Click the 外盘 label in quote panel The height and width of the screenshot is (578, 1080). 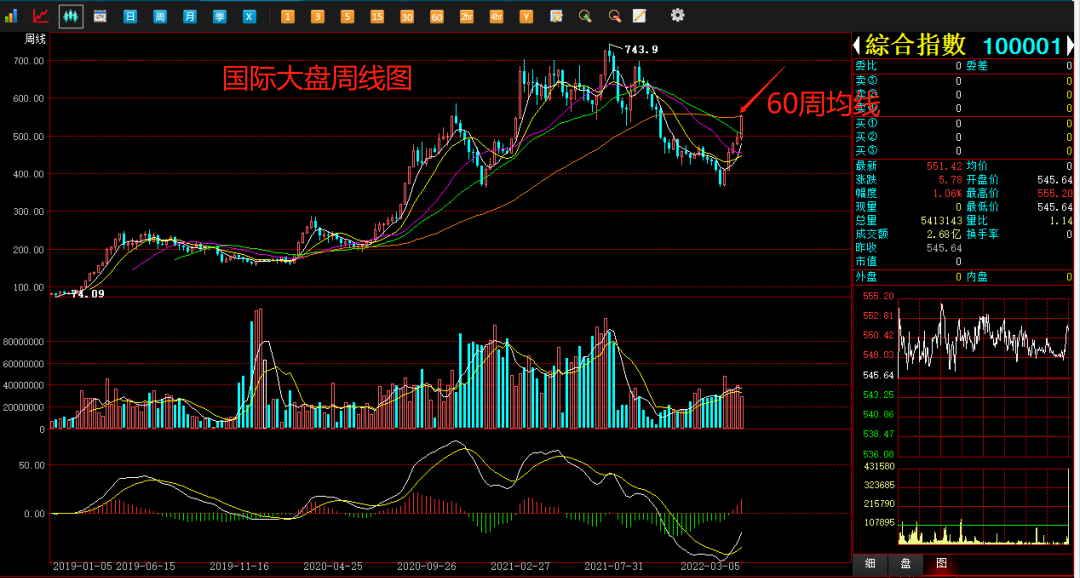866,277
